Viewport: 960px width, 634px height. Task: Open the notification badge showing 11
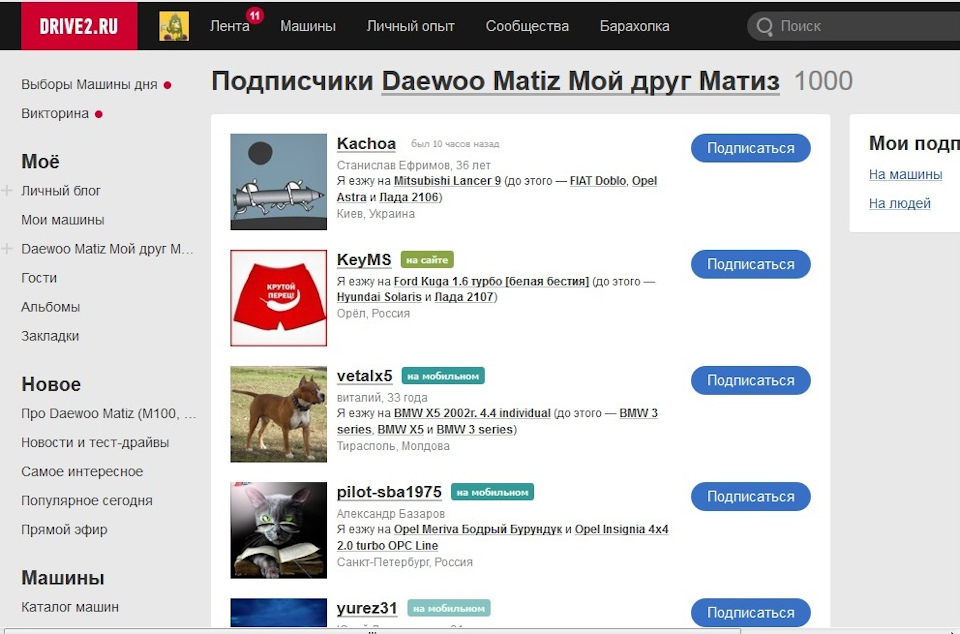[x=255, y=15]
